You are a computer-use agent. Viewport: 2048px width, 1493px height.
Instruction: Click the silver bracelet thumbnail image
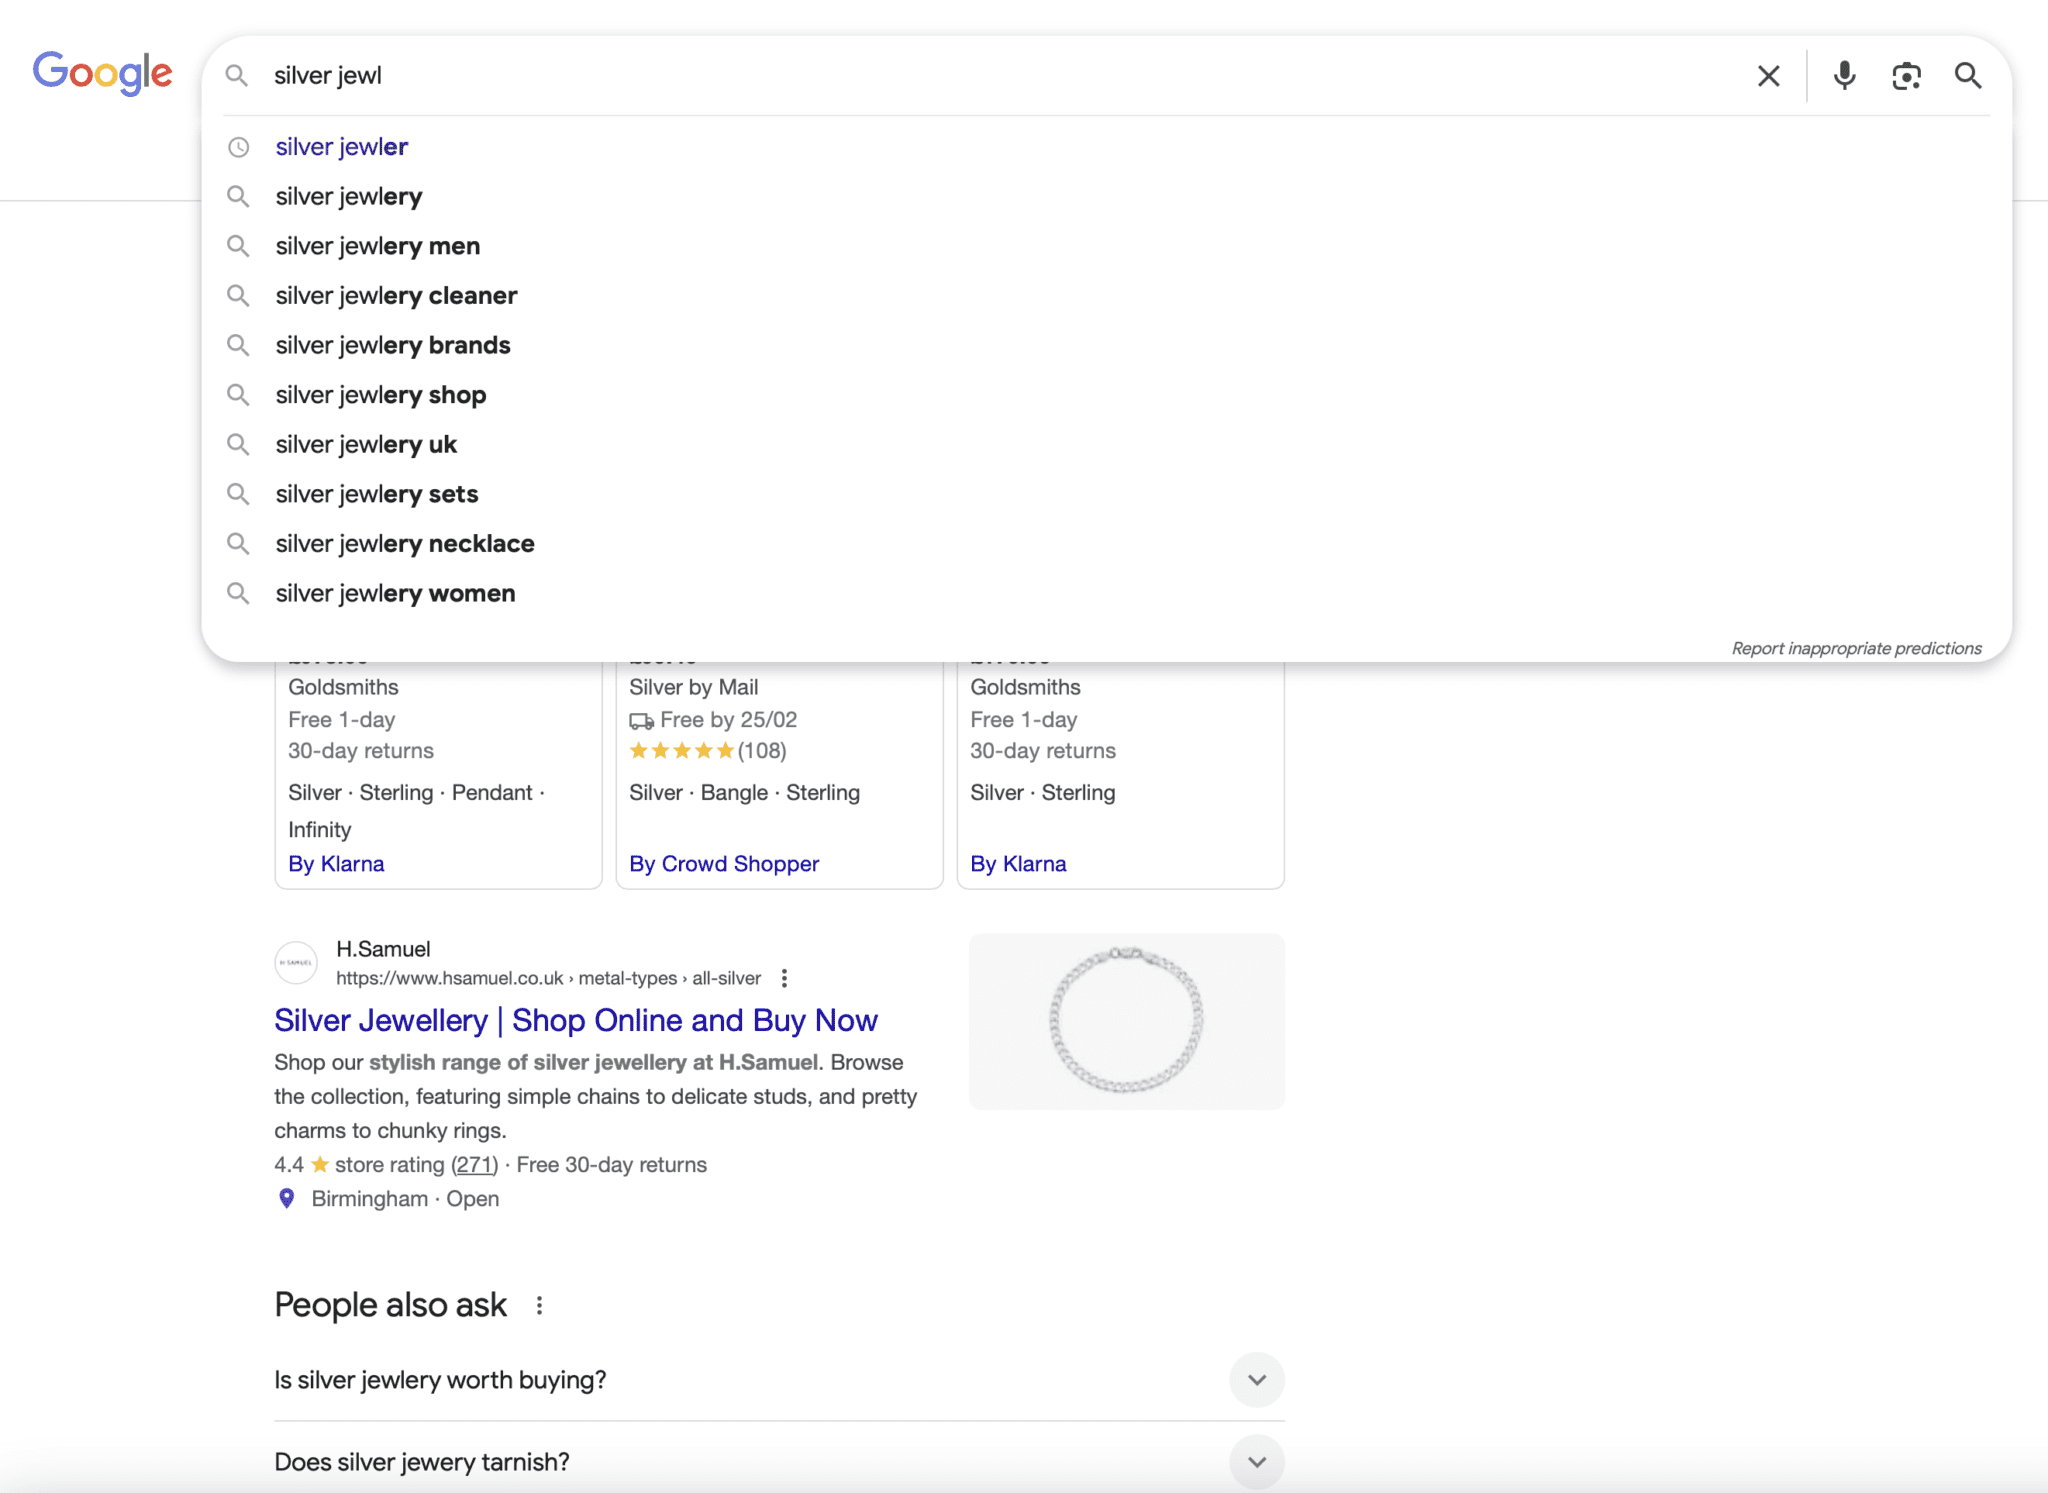1125,1021
